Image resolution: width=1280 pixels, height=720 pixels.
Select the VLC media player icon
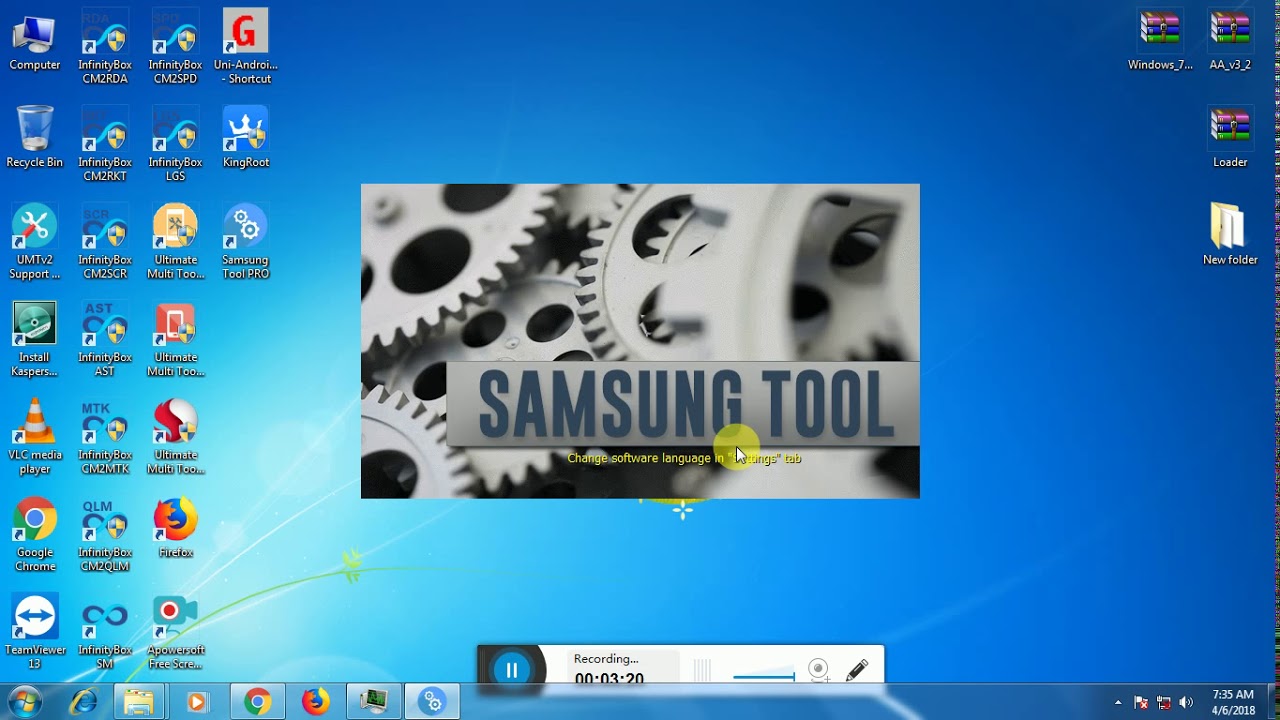pos(35,438)
